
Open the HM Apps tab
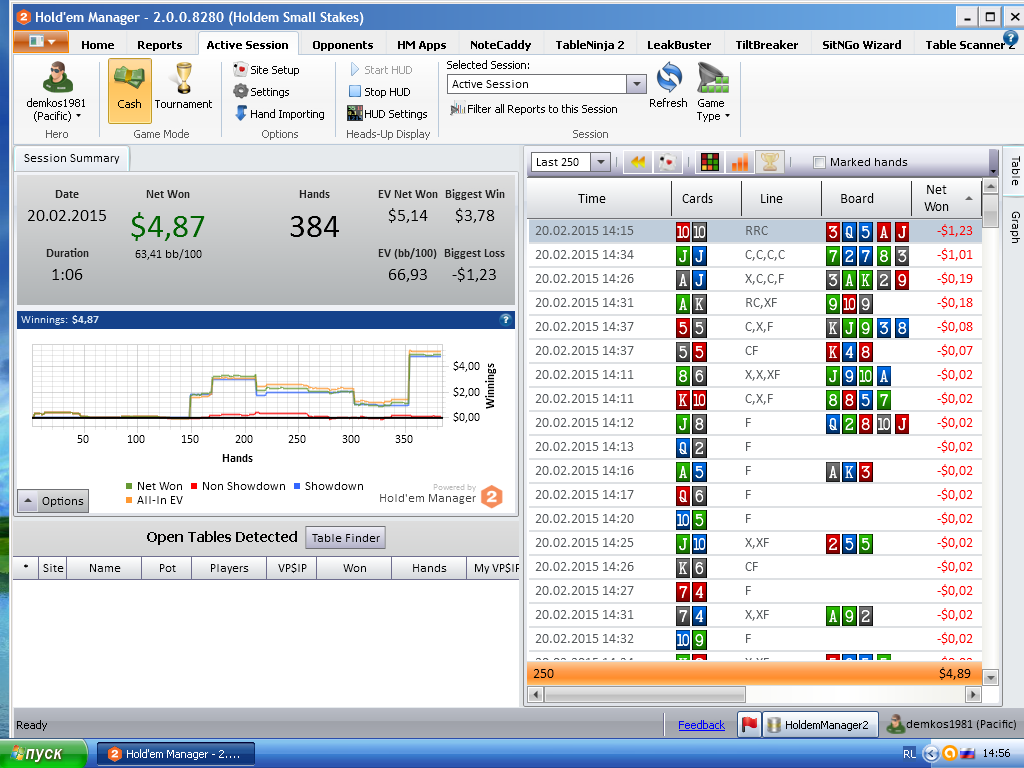click(421, 44)
